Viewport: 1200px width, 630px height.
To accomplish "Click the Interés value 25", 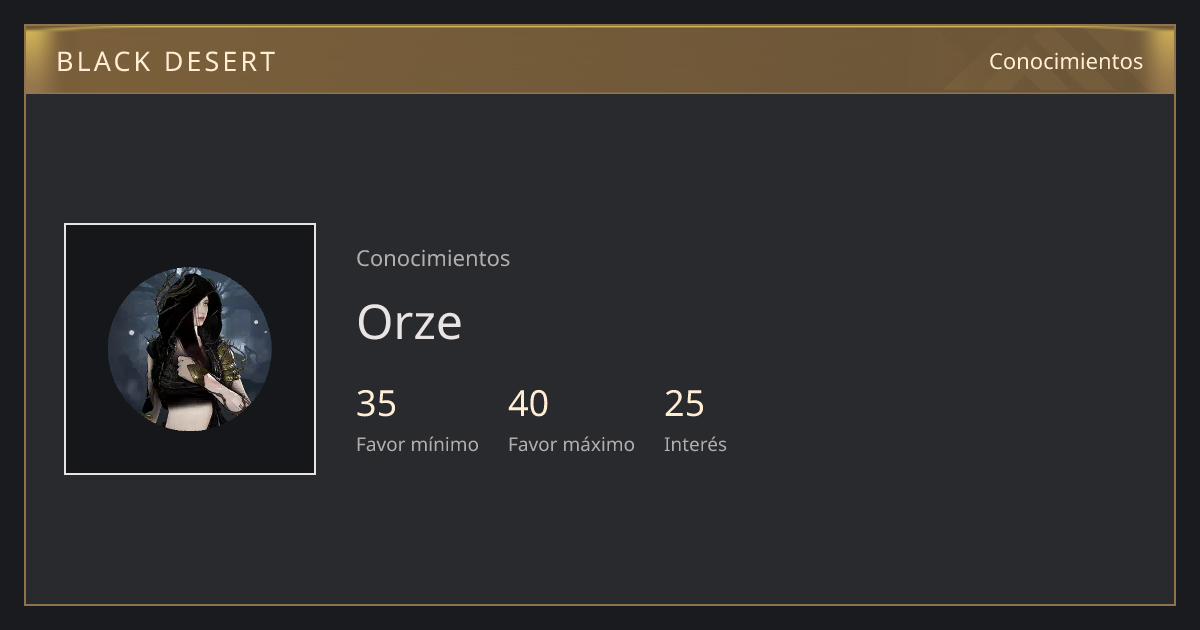I will pyautogui.click(x=684, y=404).
